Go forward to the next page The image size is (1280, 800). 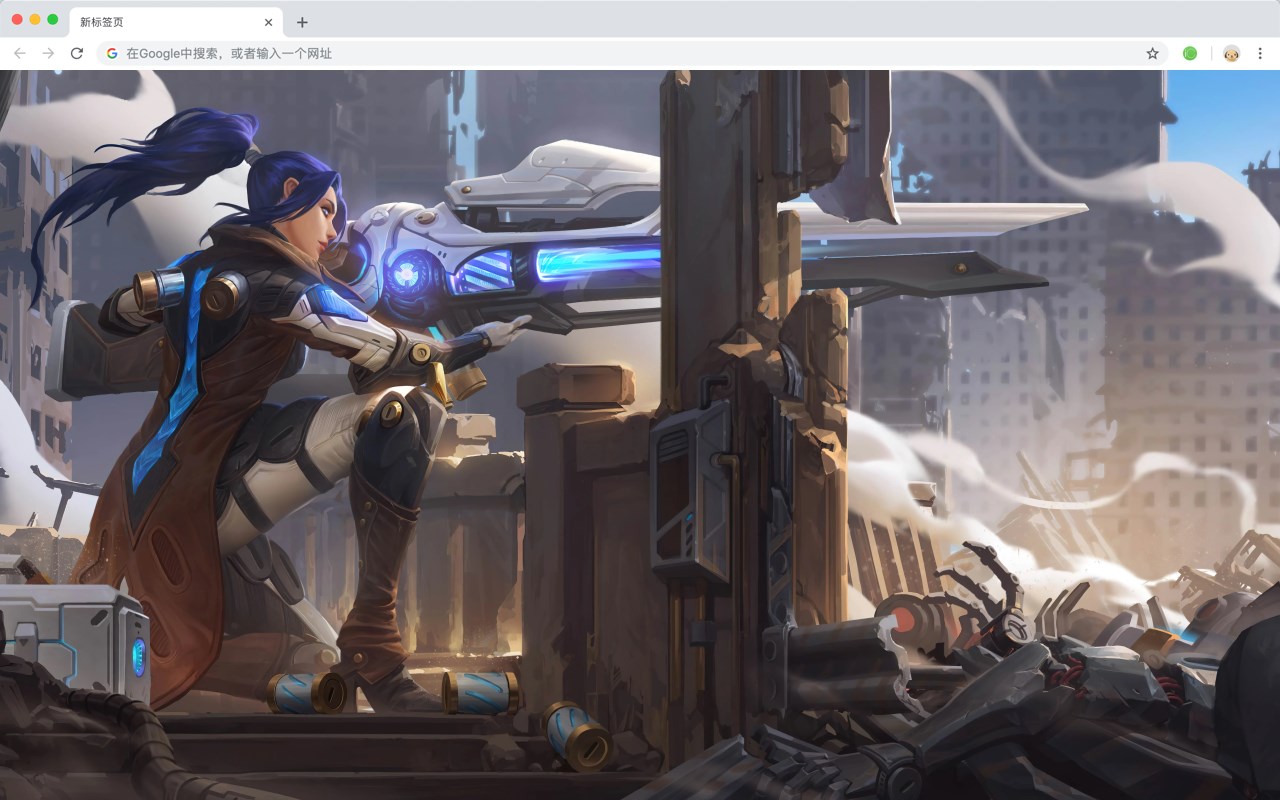48,53
